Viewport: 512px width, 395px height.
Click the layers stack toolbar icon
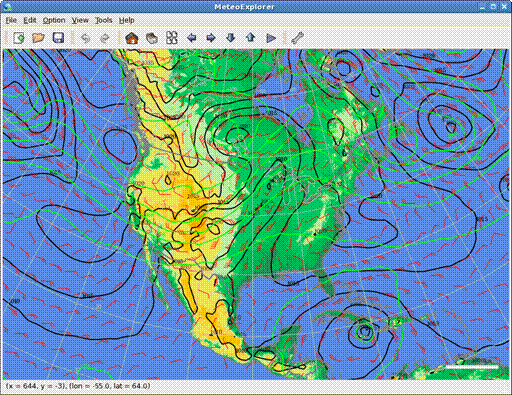point(152,38)
